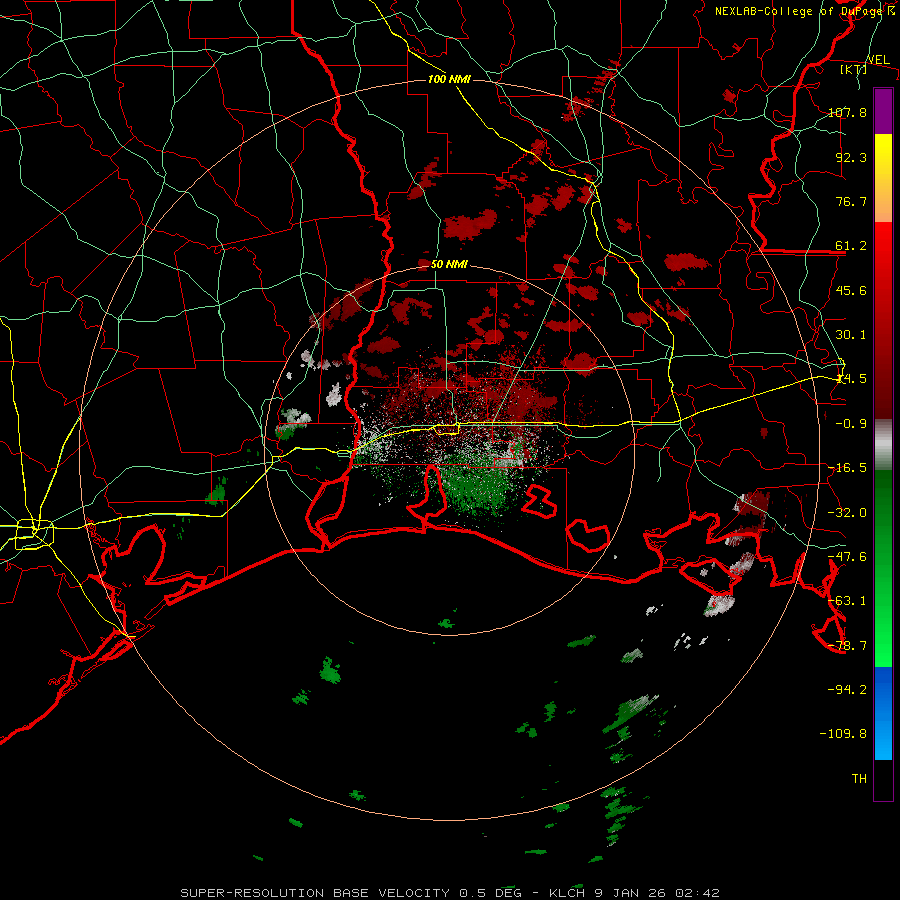Click the NEXLAB-College of DuPage label
The image size is (900, 900).
pos(797,11)
